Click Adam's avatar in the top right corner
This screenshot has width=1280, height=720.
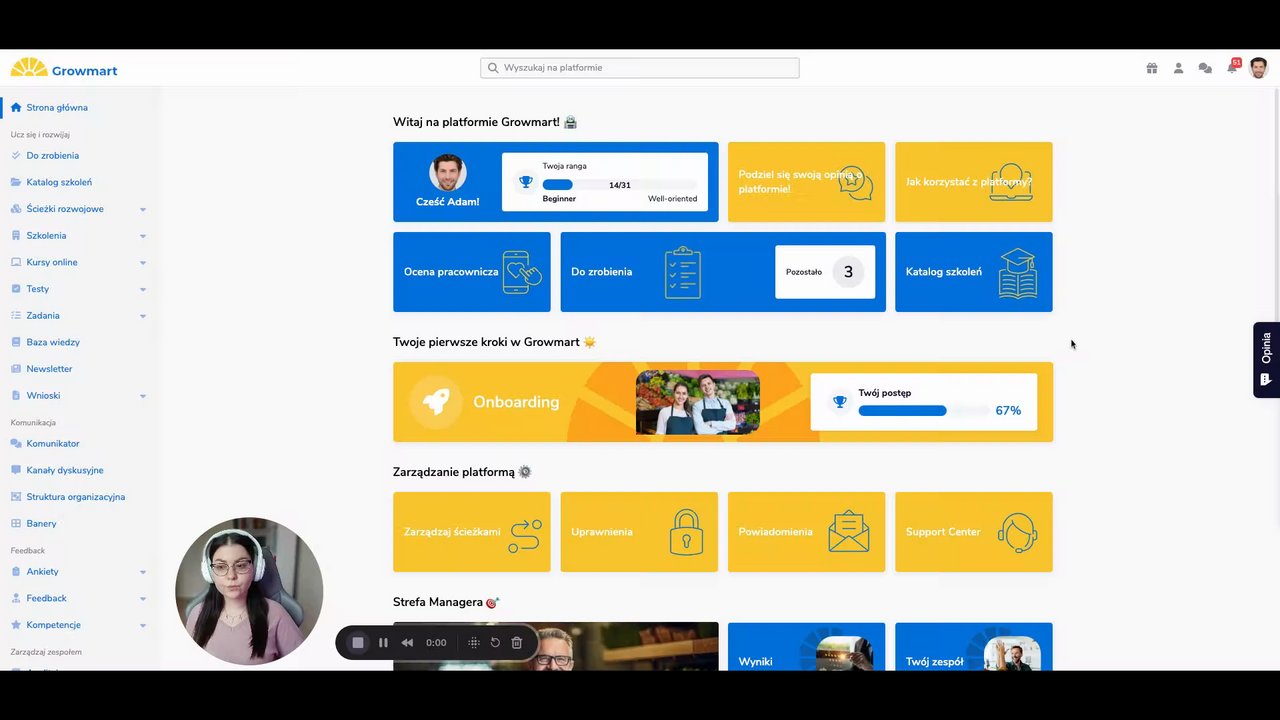coord(1259,67)
